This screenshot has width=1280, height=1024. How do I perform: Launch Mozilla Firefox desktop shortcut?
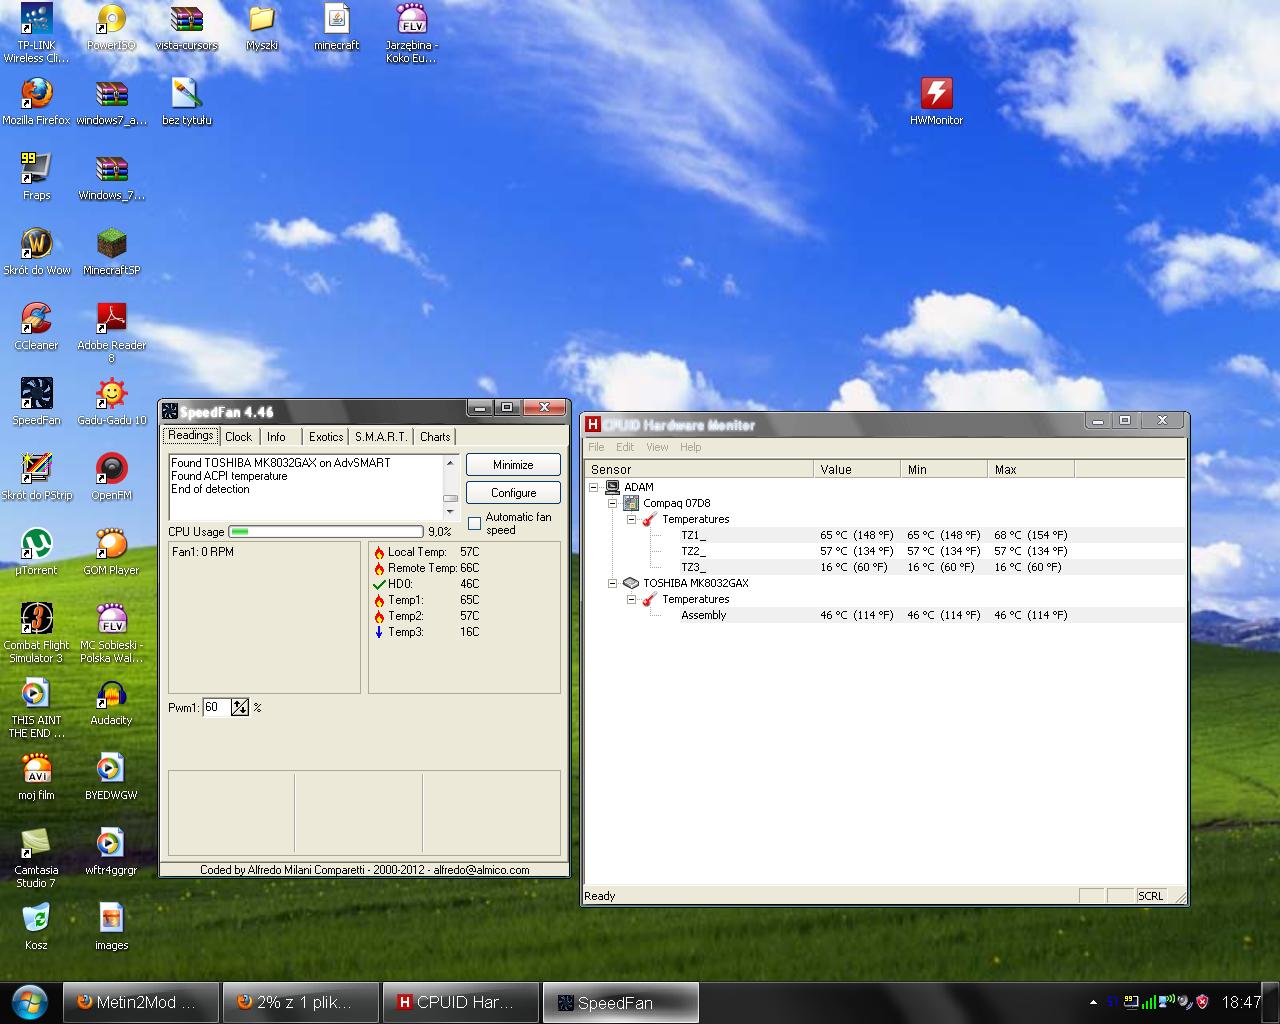click(x=37, y=102)
